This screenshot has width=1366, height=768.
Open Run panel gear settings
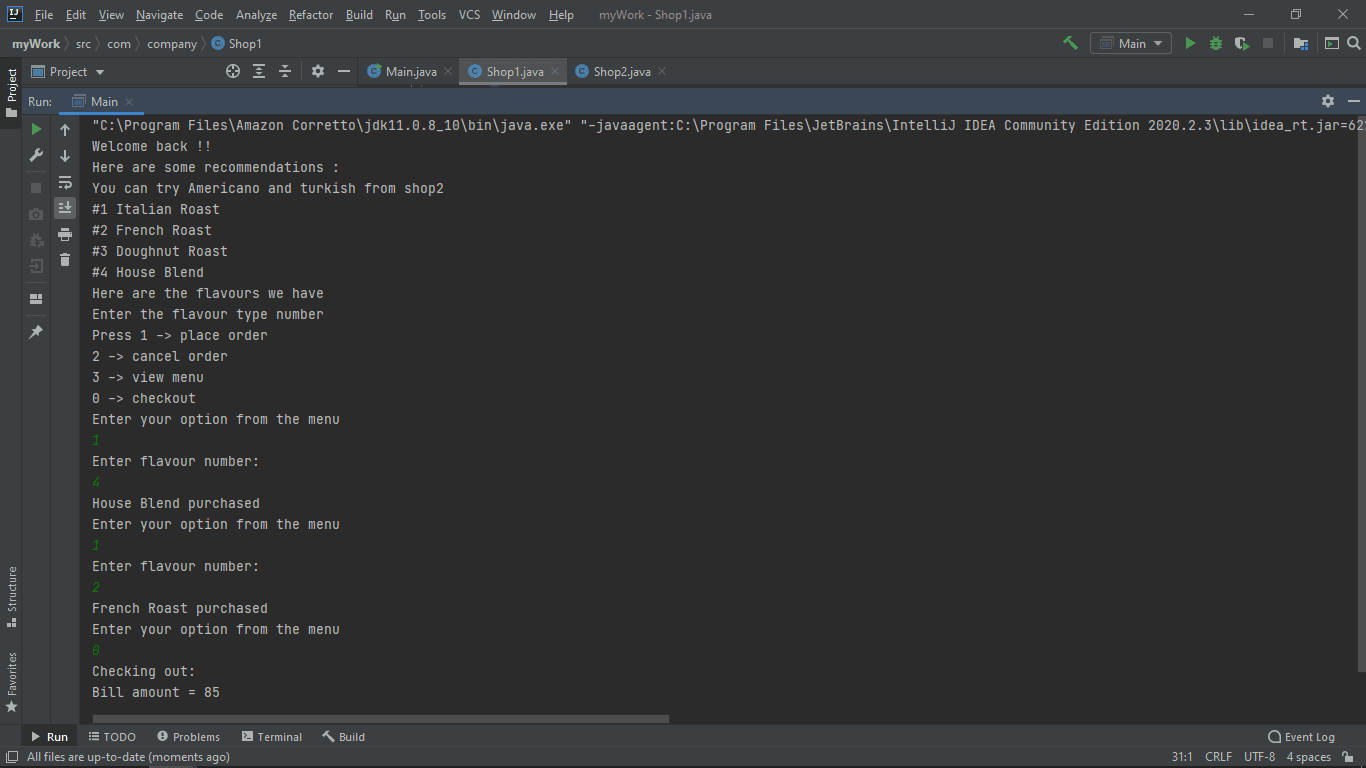tap(1328, 101)
